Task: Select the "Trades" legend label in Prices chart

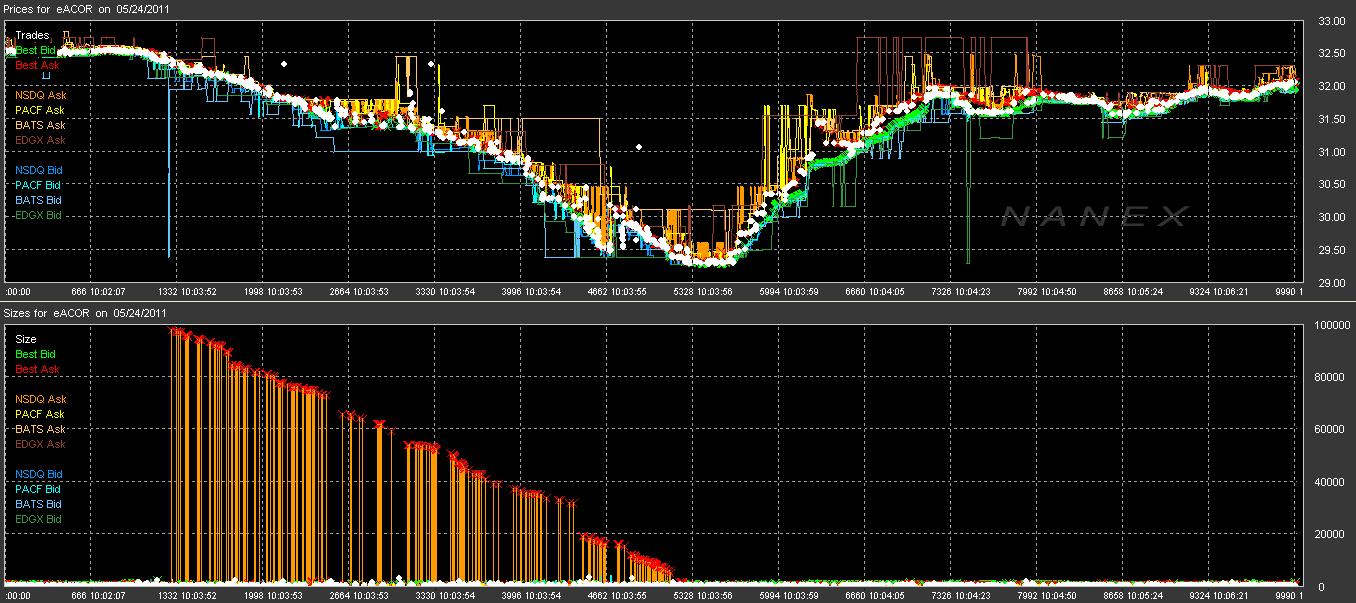Action: [32, 35]
